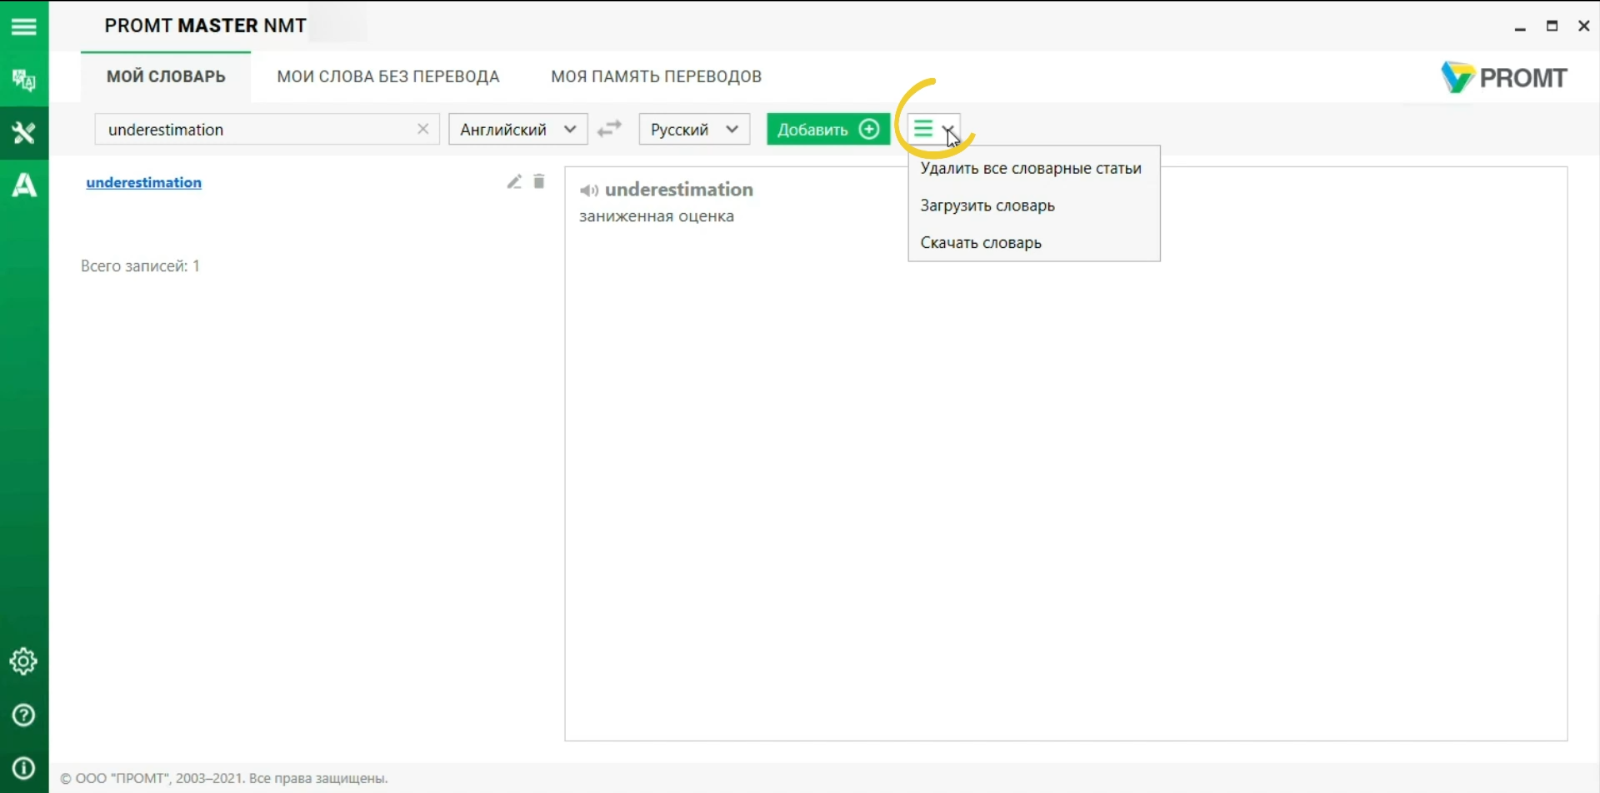Open the Русский target language dropdown

tap(694, 129)
